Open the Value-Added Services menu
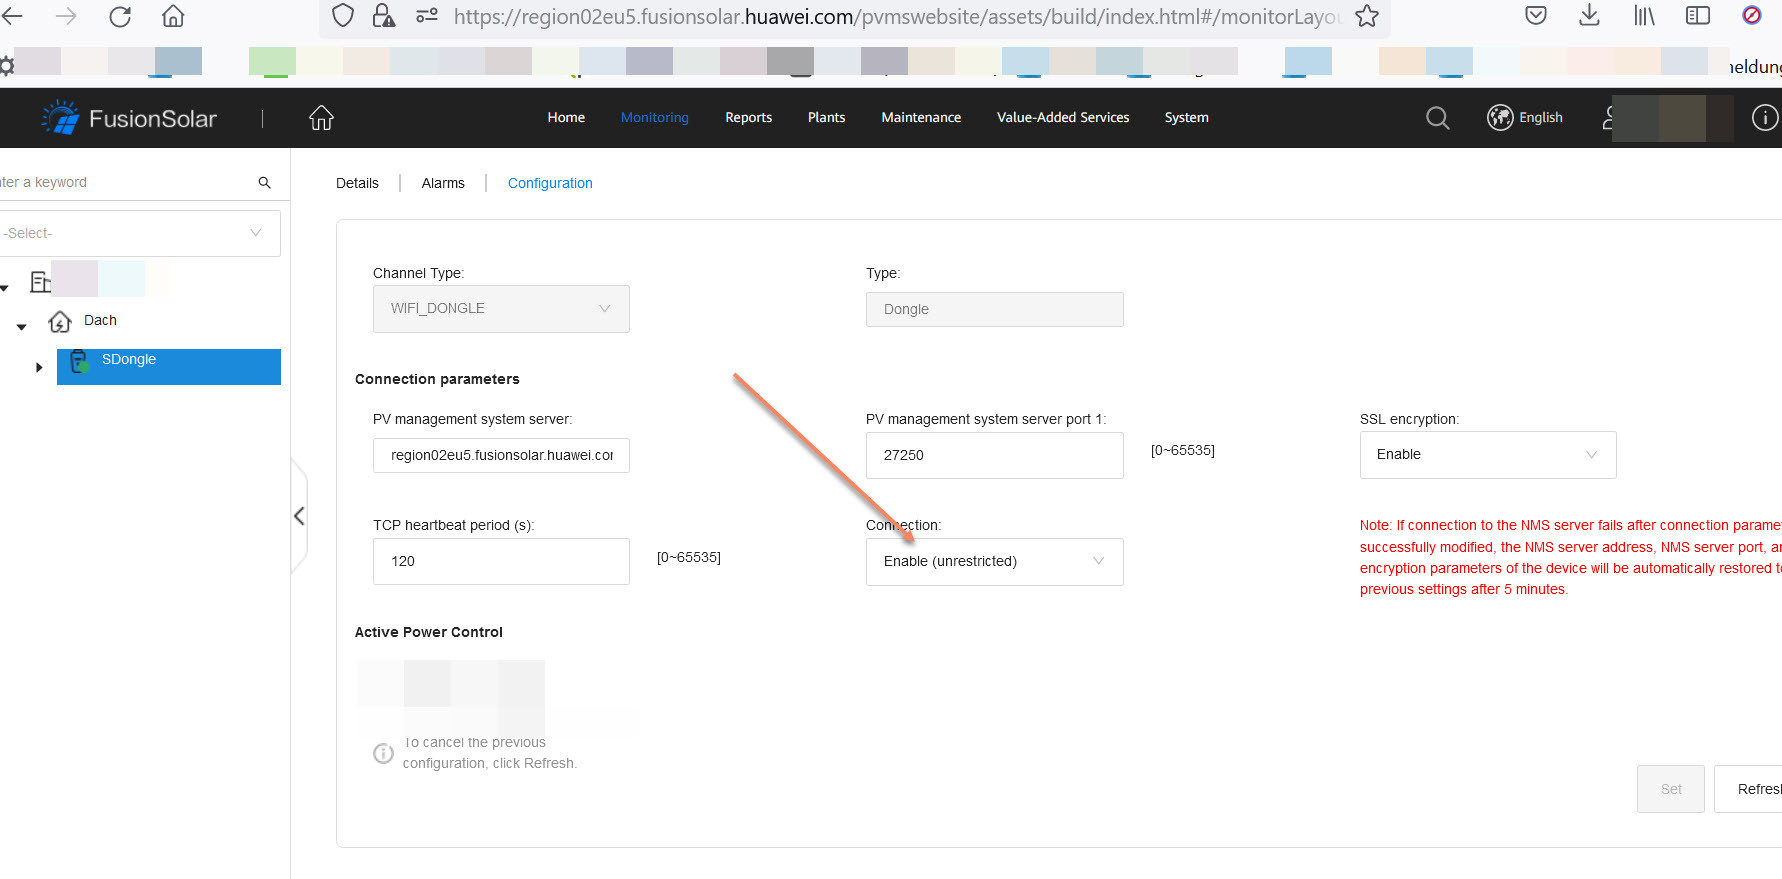This screenshot has width=1782, height=879. click(1063, 117)
